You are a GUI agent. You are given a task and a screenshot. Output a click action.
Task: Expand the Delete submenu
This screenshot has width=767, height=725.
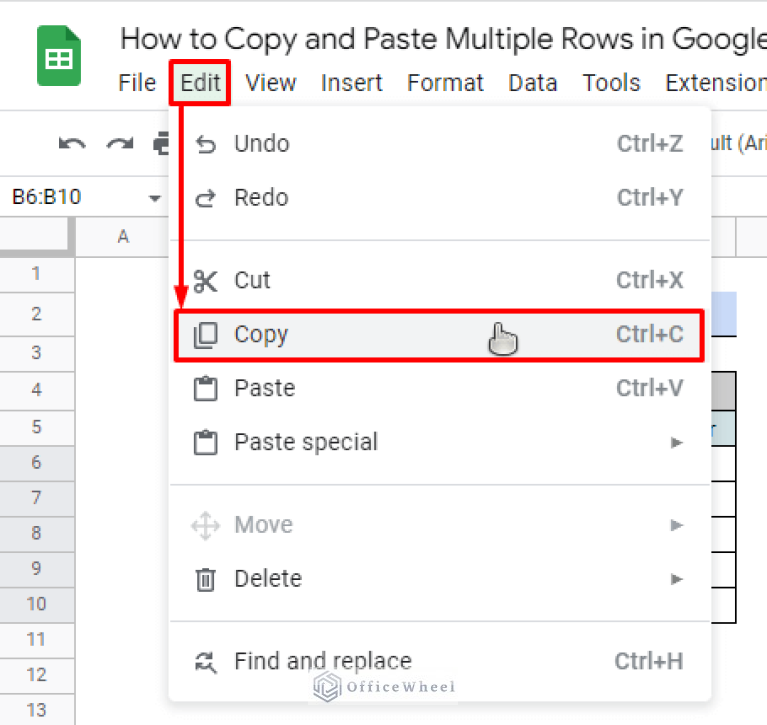pos(440,579)
